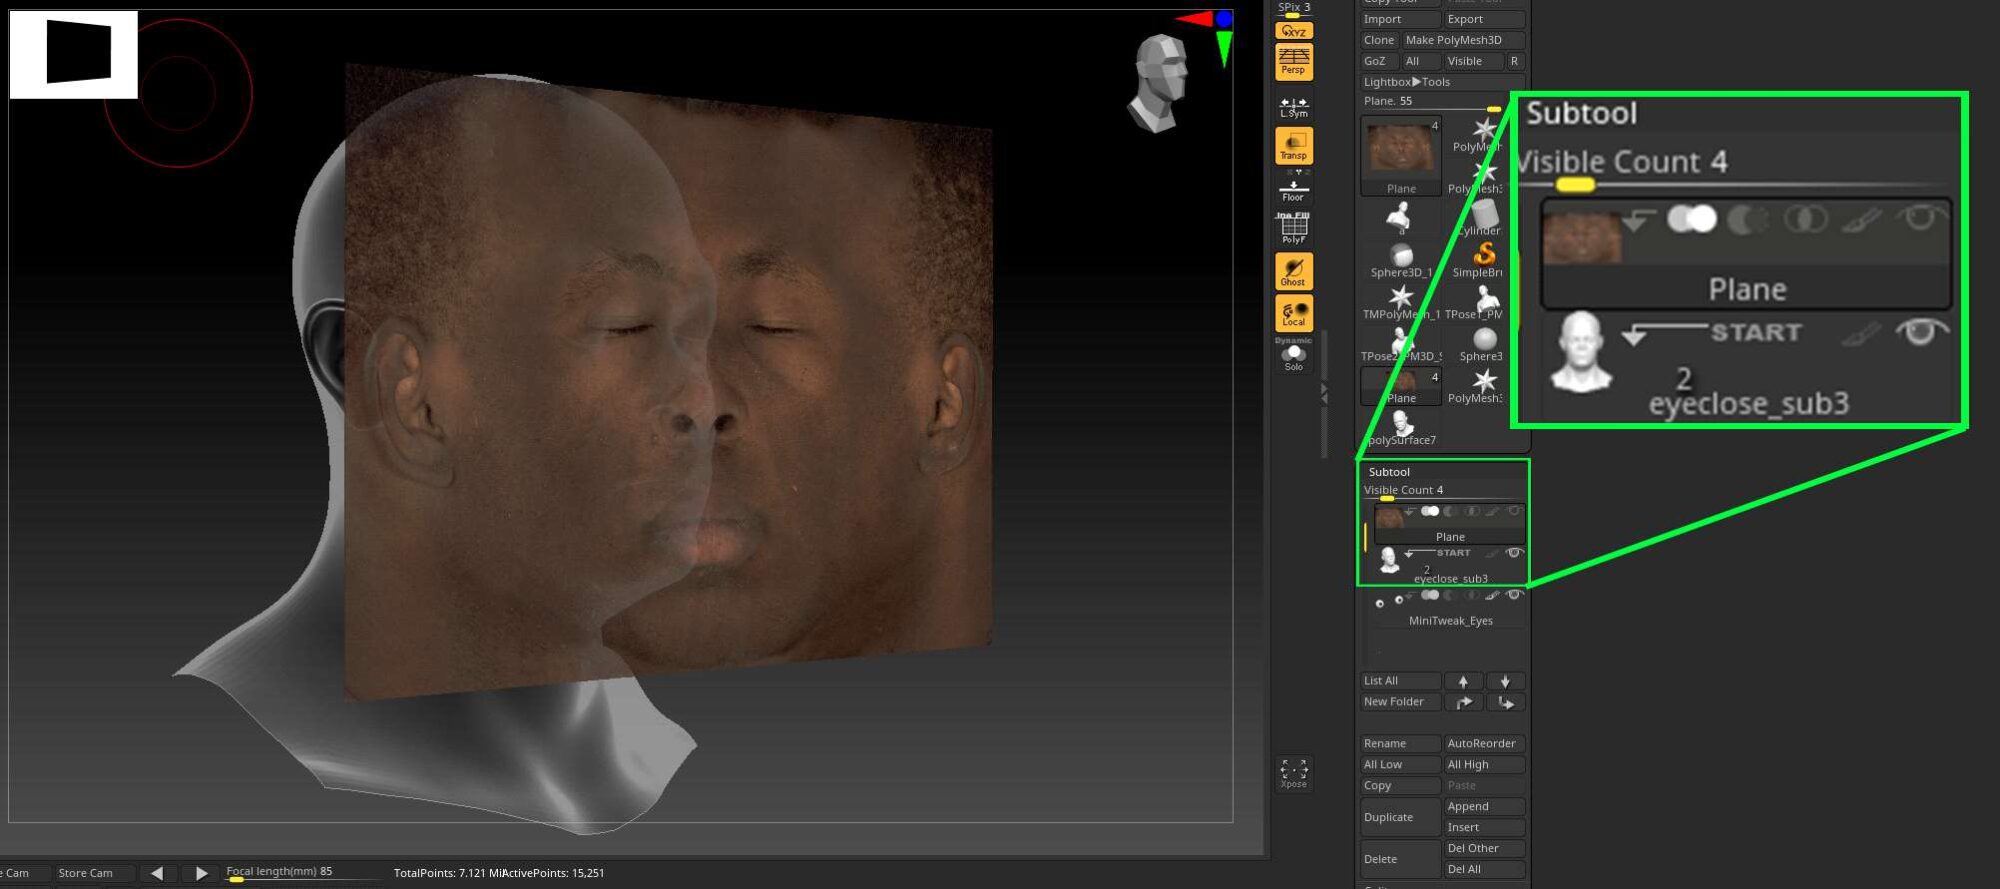Screen dimensions: 2000x889
Task: Toggle Solo mode button
Action: point(1293,357)
